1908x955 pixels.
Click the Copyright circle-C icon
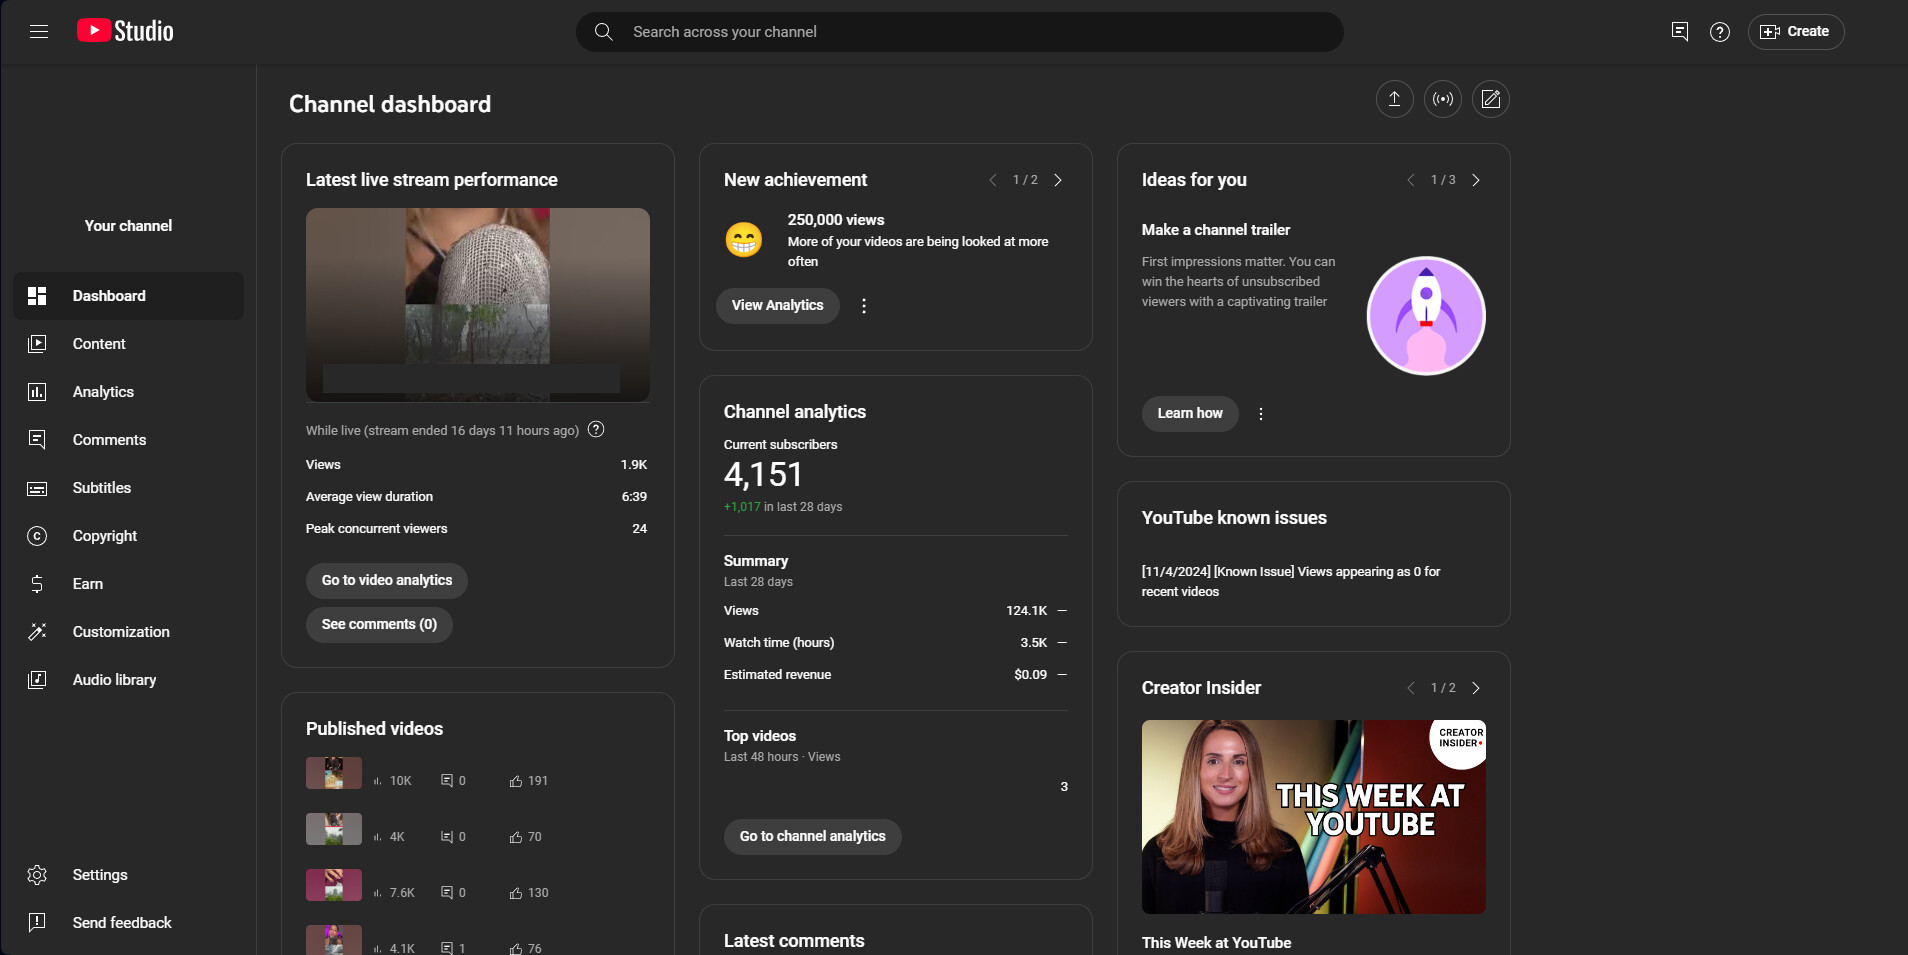pos(37,536)
